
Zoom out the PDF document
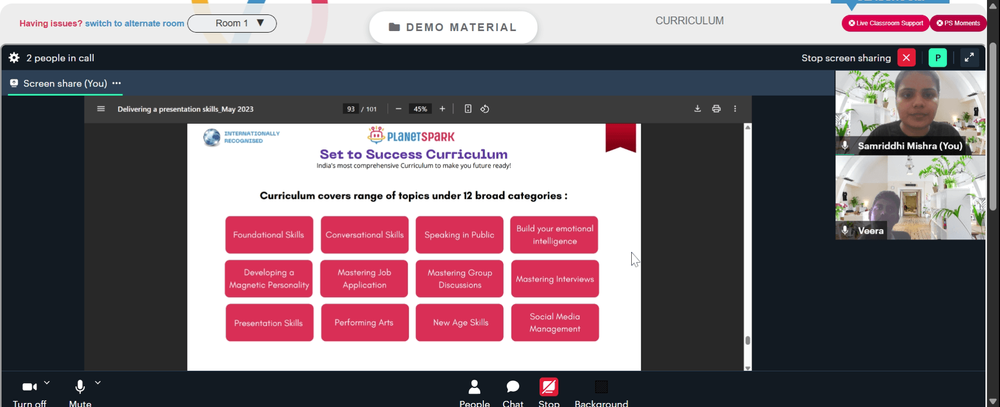399,109
